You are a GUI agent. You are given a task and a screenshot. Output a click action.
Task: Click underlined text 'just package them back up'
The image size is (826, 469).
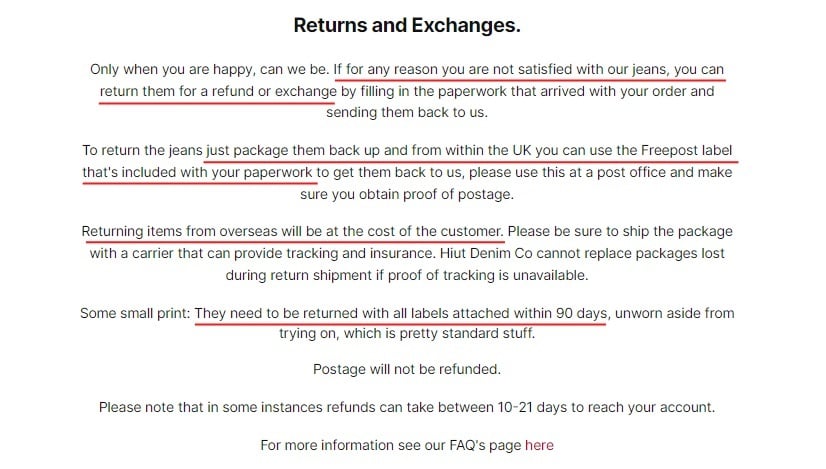(x=292, y=150)
